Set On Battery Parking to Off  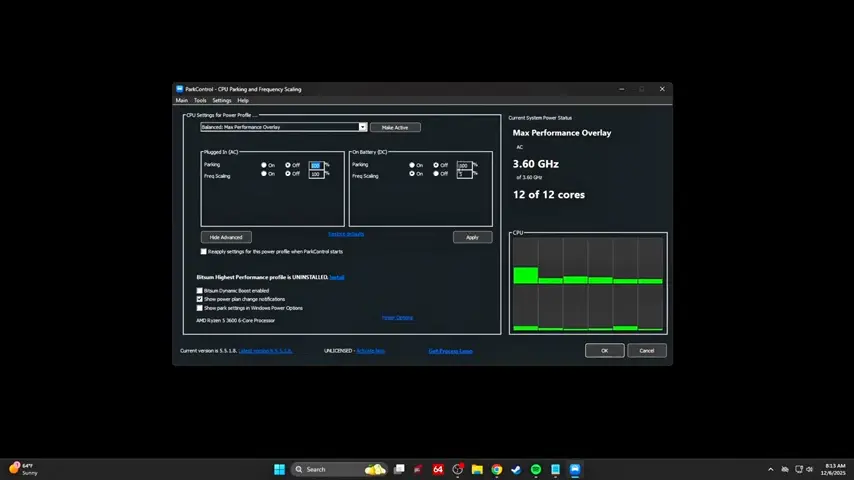pos(436,165)
